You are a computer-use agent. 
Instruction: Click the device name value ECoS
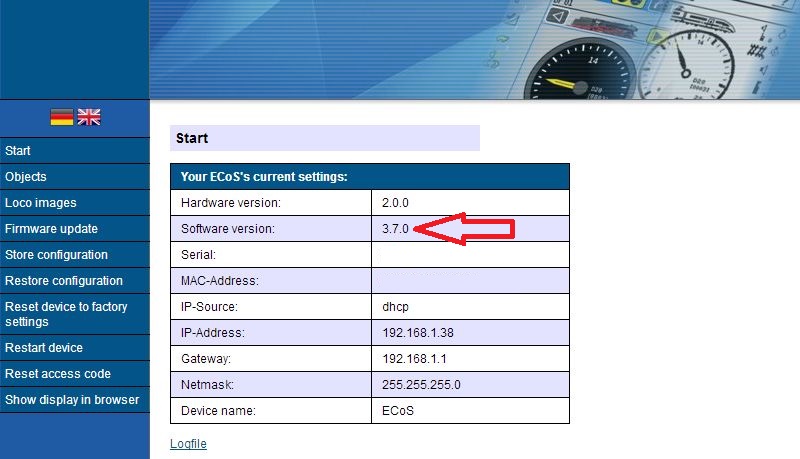pos(398,410)
